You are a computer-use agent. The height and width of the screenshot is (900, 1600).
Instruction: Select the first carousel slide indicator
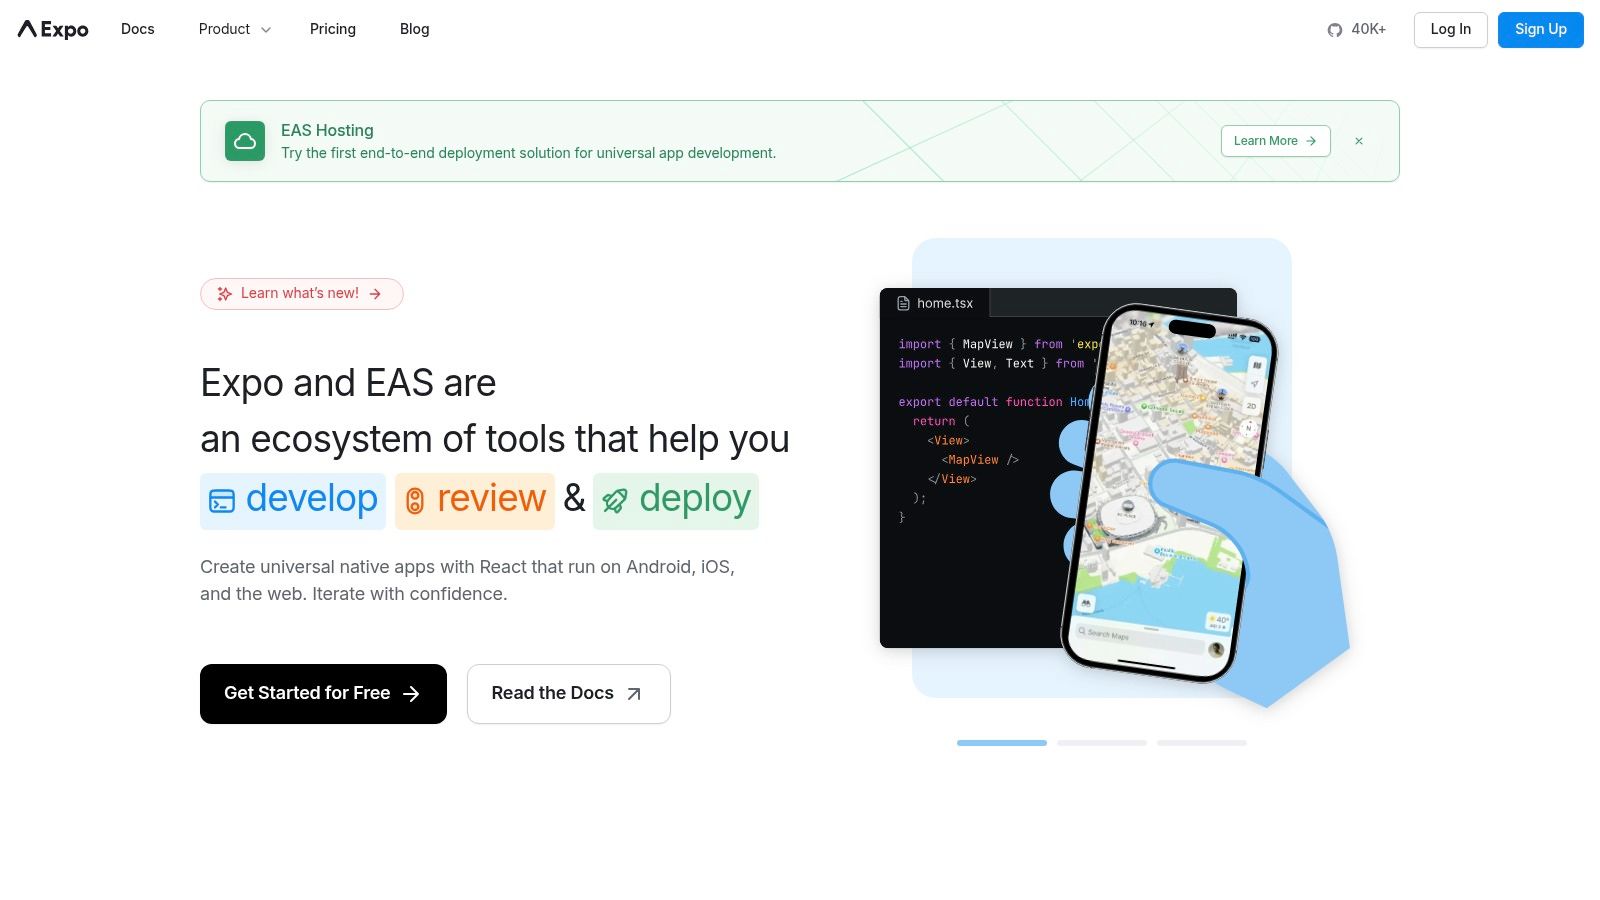1002,743
